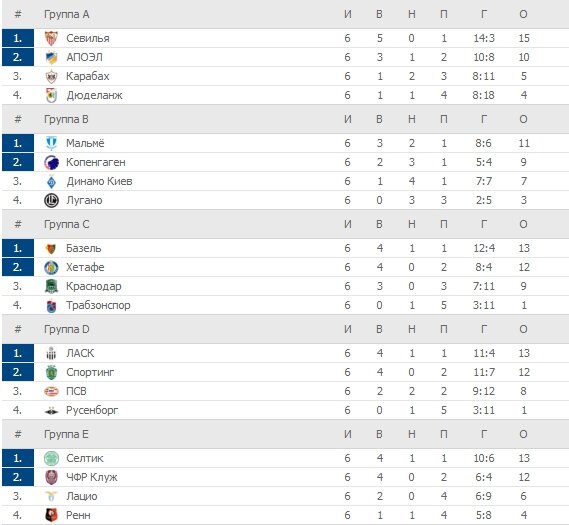The height and width of the screenshot is (525, 569).
Task: Click the Копенгаген lion logo
Action: (51, 162)
